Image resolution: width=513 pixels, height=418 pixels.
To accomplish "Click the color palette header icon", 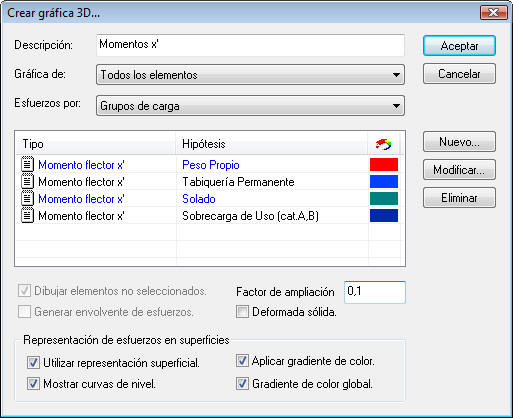I will 383,144.
